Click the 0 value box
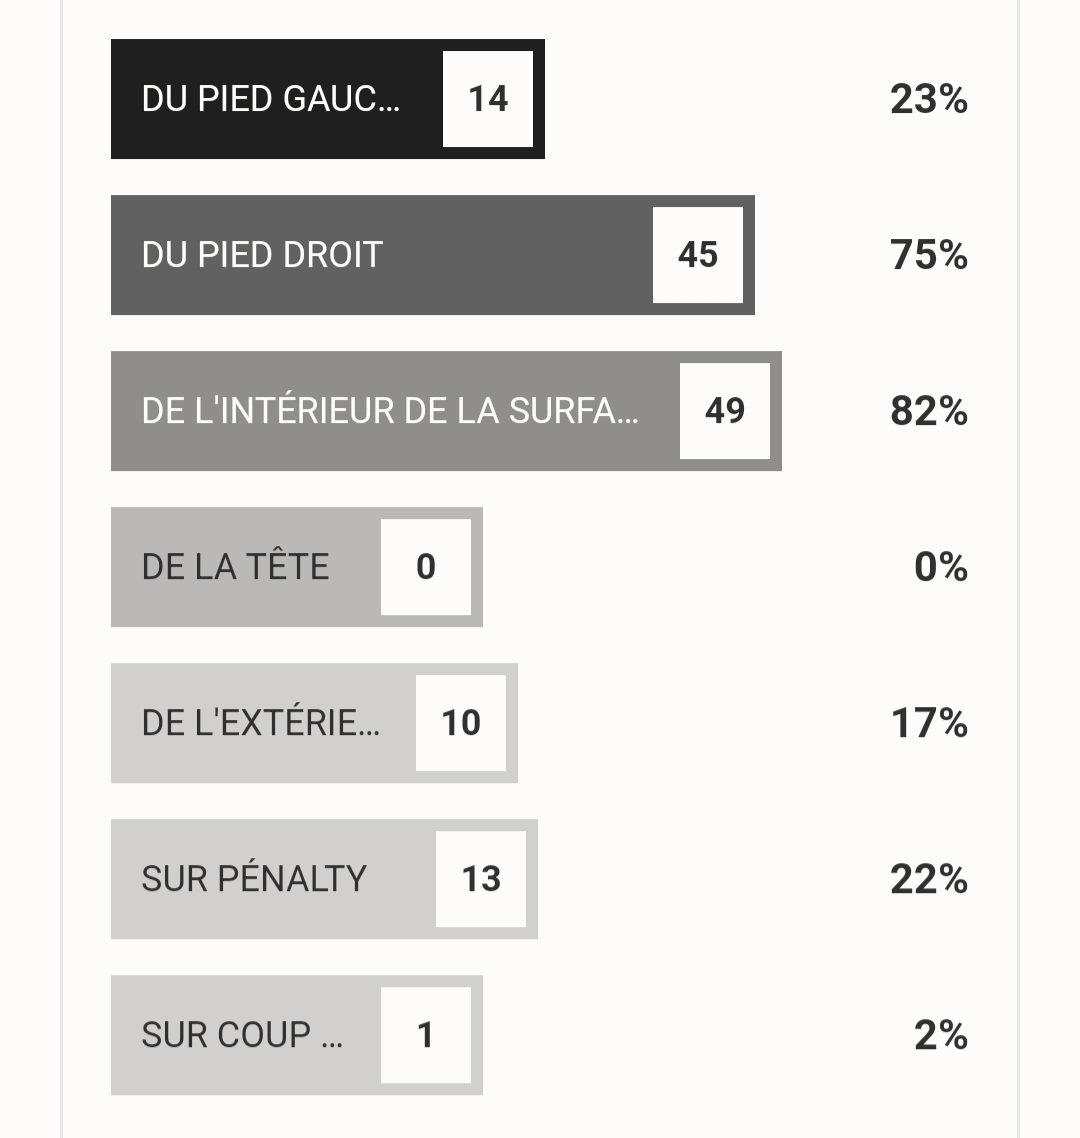Viewport: 1080px width, 1138px height. click(x=425, y=567)
